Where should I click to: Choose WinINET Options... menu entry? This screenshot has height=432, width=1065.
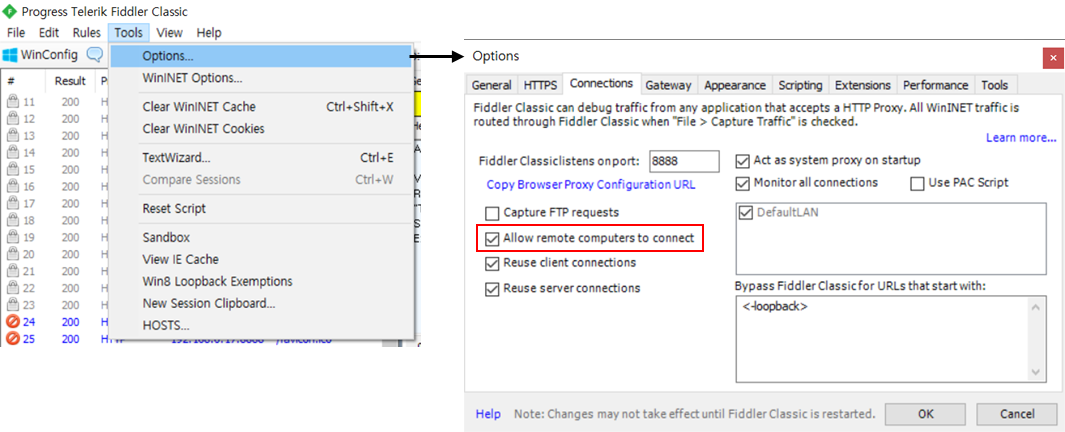(261, 78)
